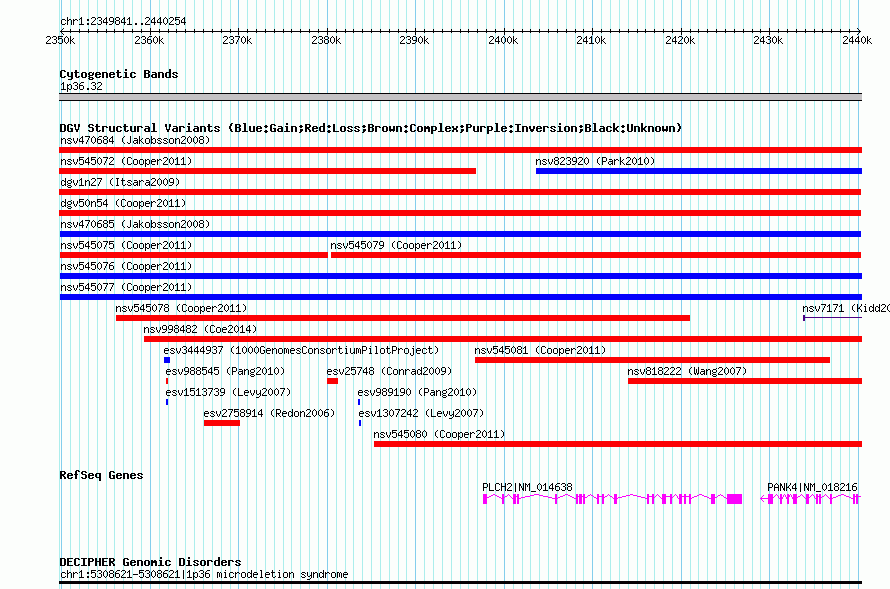Click the 2370k position on the ruler
Viewport: 890px width, 589px height.
237,40
